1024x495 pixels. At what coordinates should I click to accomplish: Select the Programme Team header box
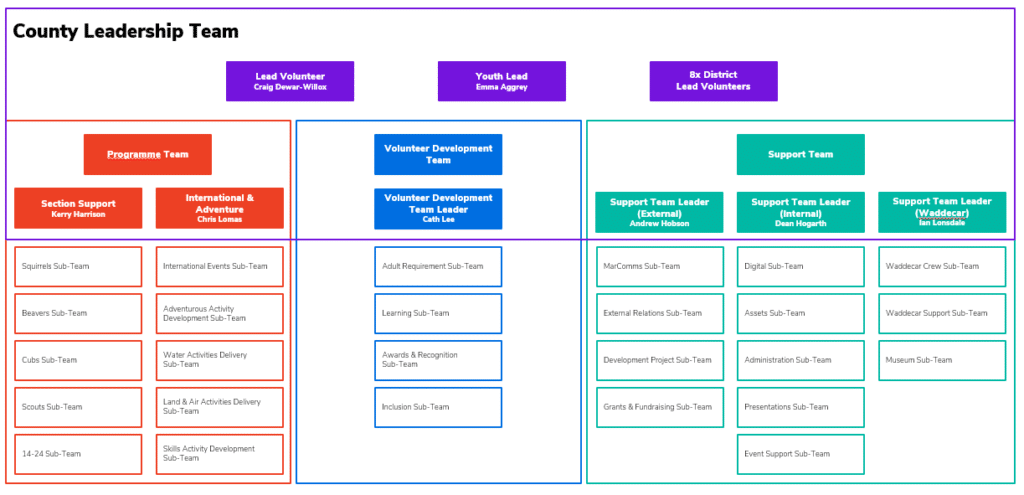tap(147, 154)
